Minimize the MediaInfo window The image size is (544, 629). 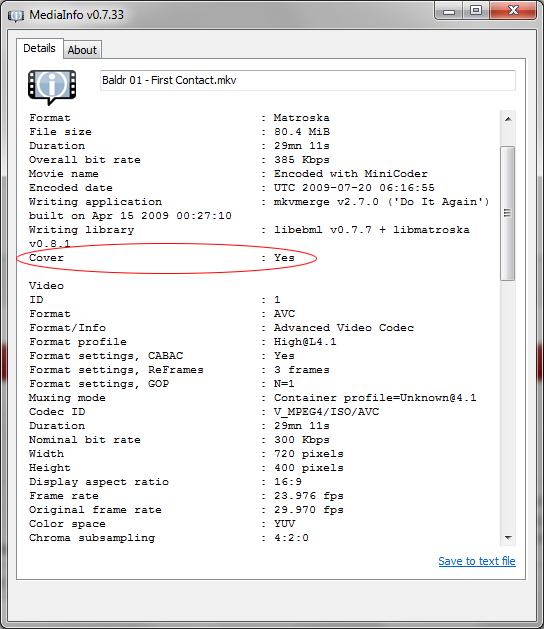(449, 11)
